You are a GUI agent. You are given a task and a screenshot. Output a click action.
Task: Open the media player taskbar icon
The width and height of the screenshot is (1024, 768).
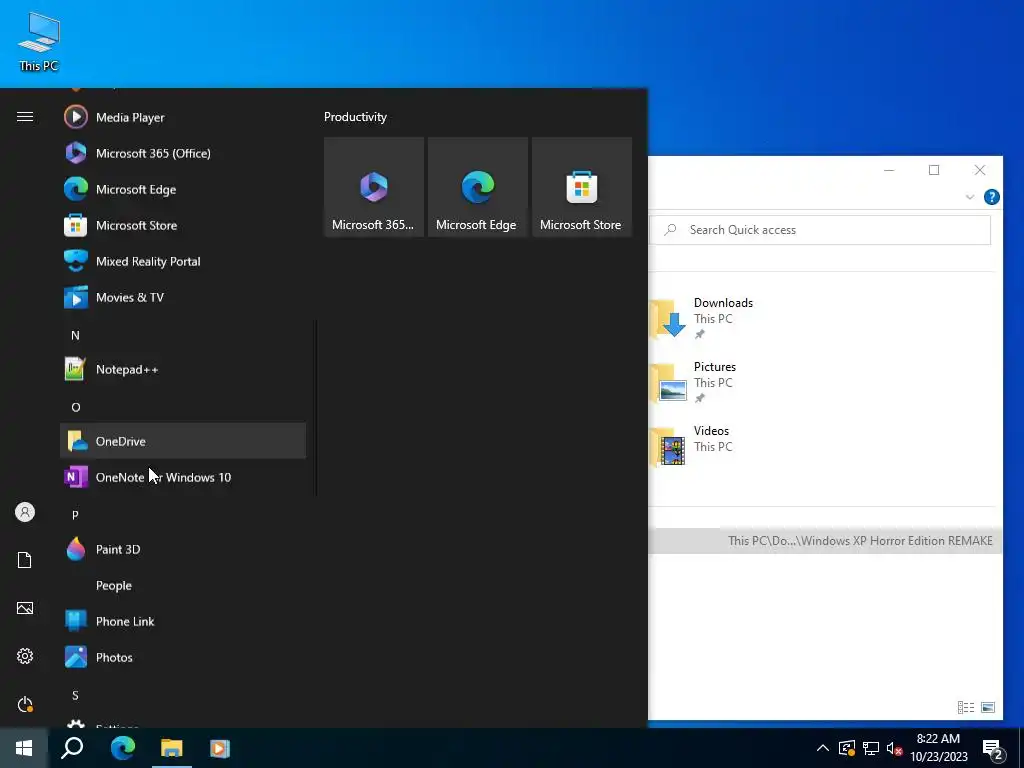point(220,748)
